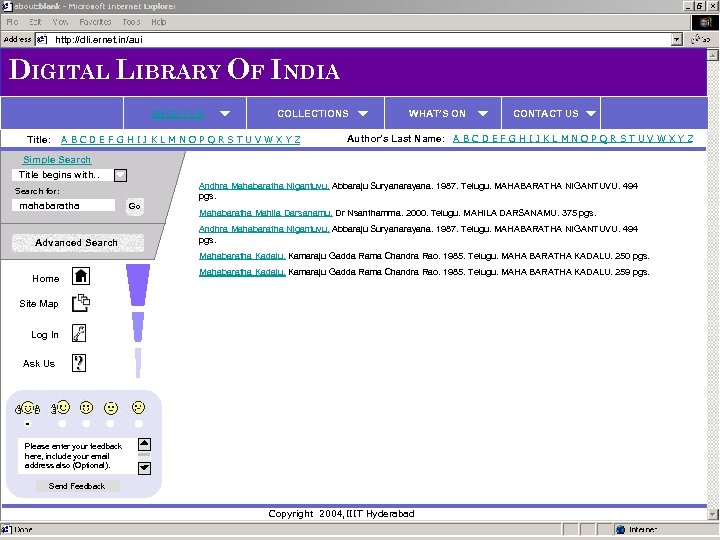This screenshot has width=720, height=540.
Task: Click the Site Map text link
Action: point(39,304)
